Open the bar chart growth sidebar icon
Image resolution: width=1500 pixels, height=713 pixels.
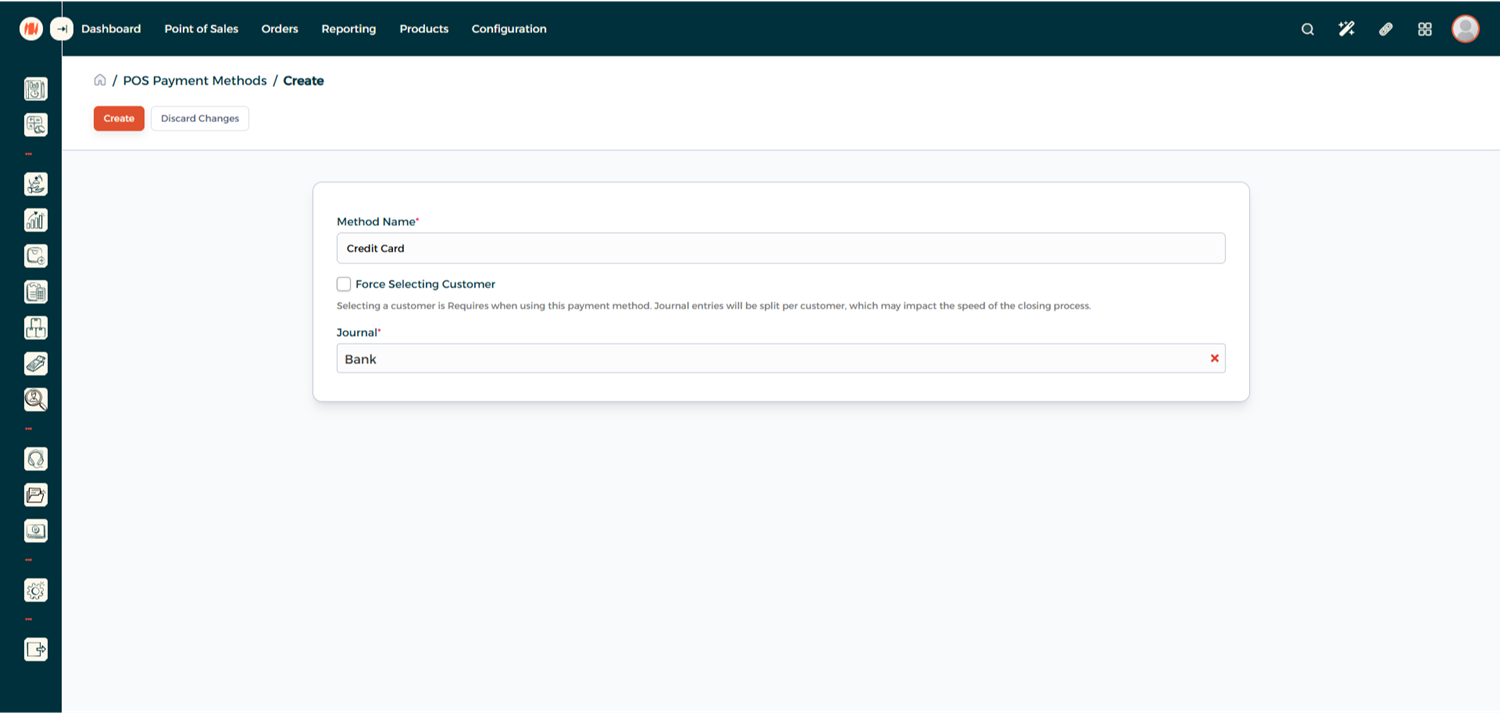35,220
